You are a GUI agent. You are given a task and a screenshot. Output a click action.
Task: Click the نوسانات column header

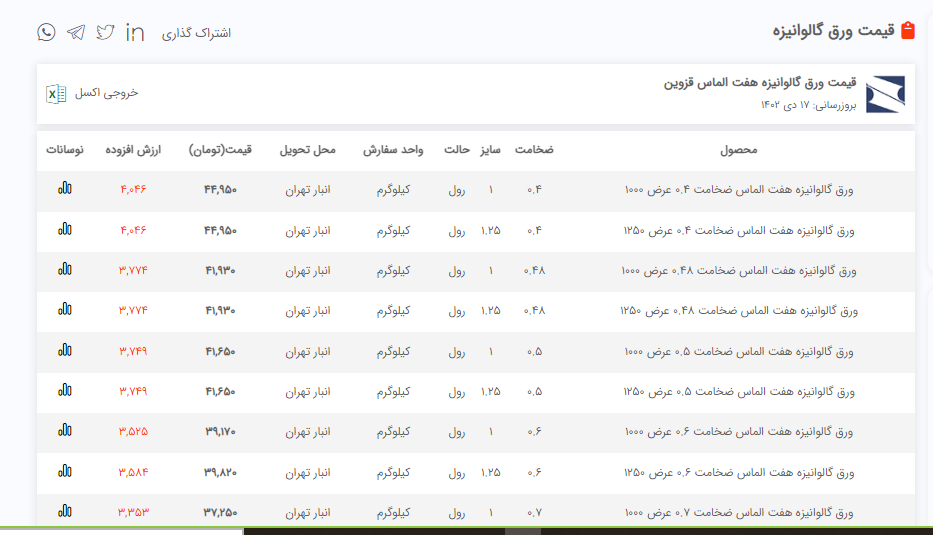65,150
